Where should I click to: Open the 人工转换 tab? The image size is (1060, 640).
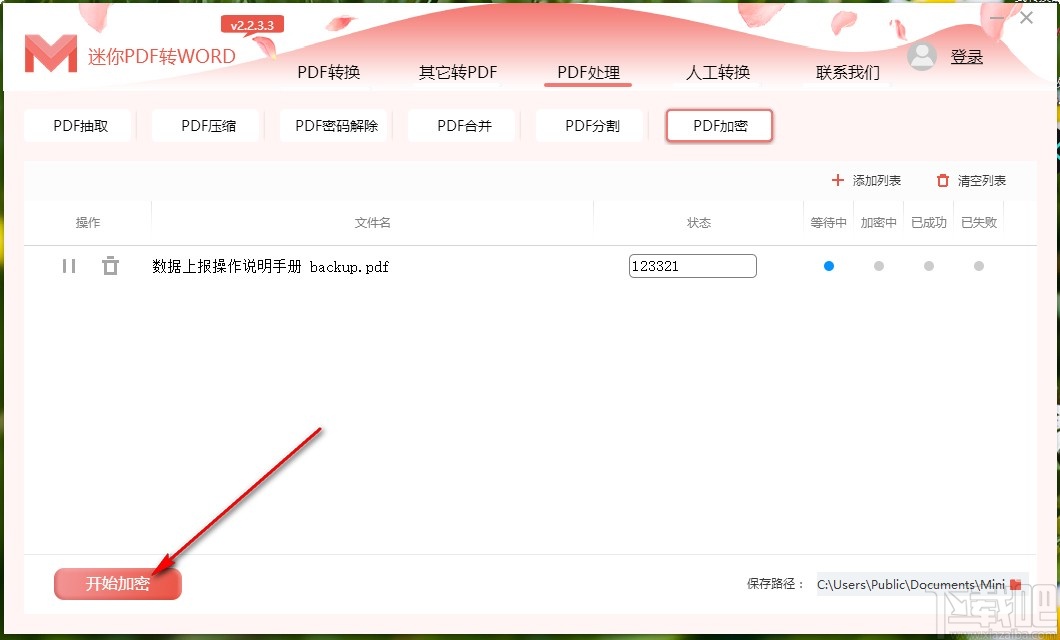click(718, 72)
